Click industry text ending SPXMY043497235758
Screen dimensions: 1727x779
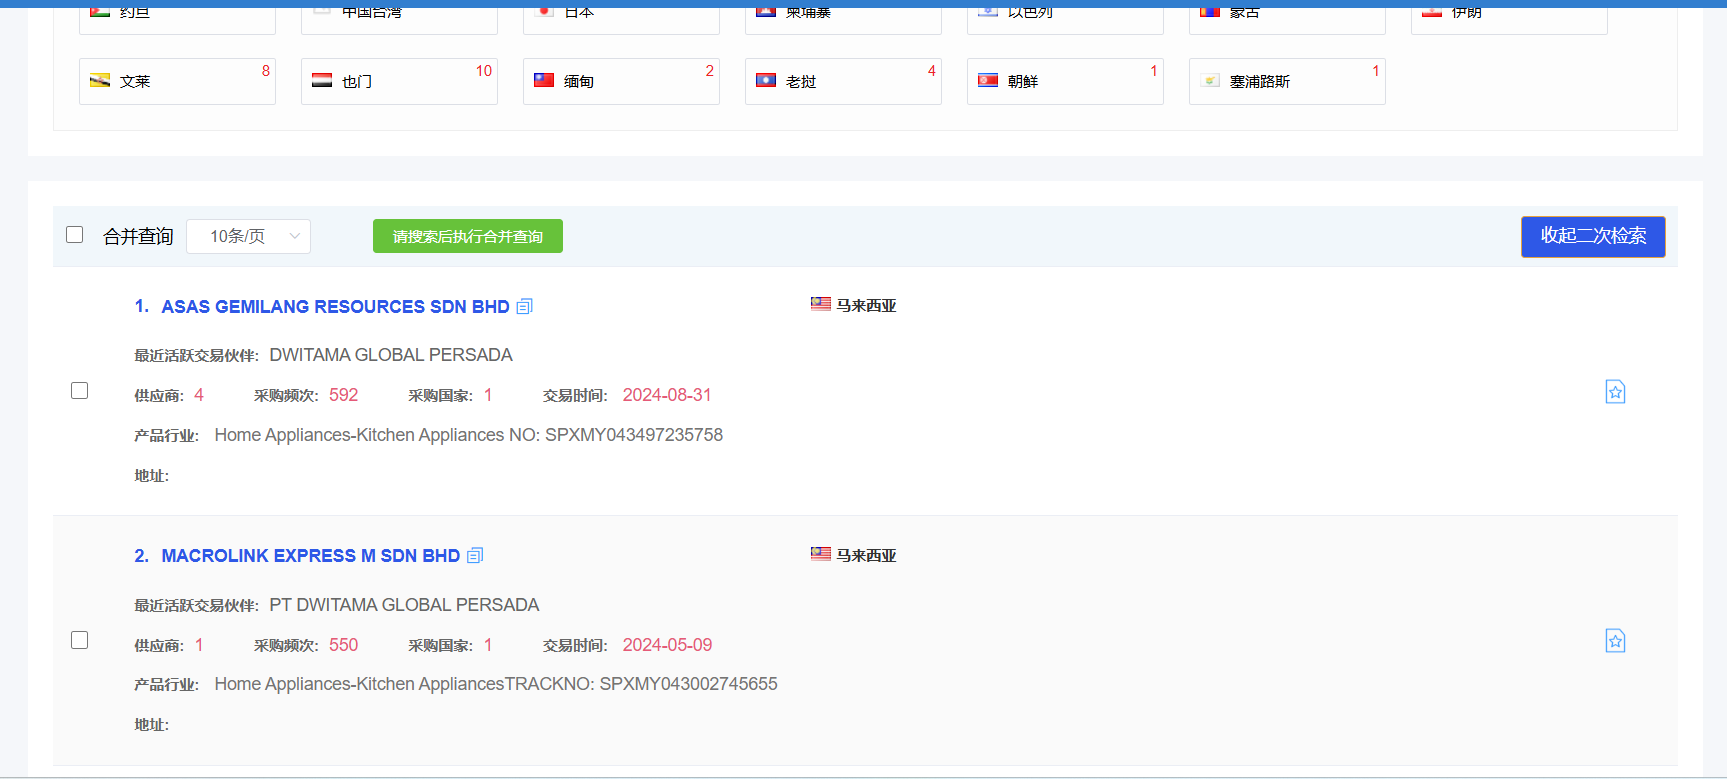(468, 435)
